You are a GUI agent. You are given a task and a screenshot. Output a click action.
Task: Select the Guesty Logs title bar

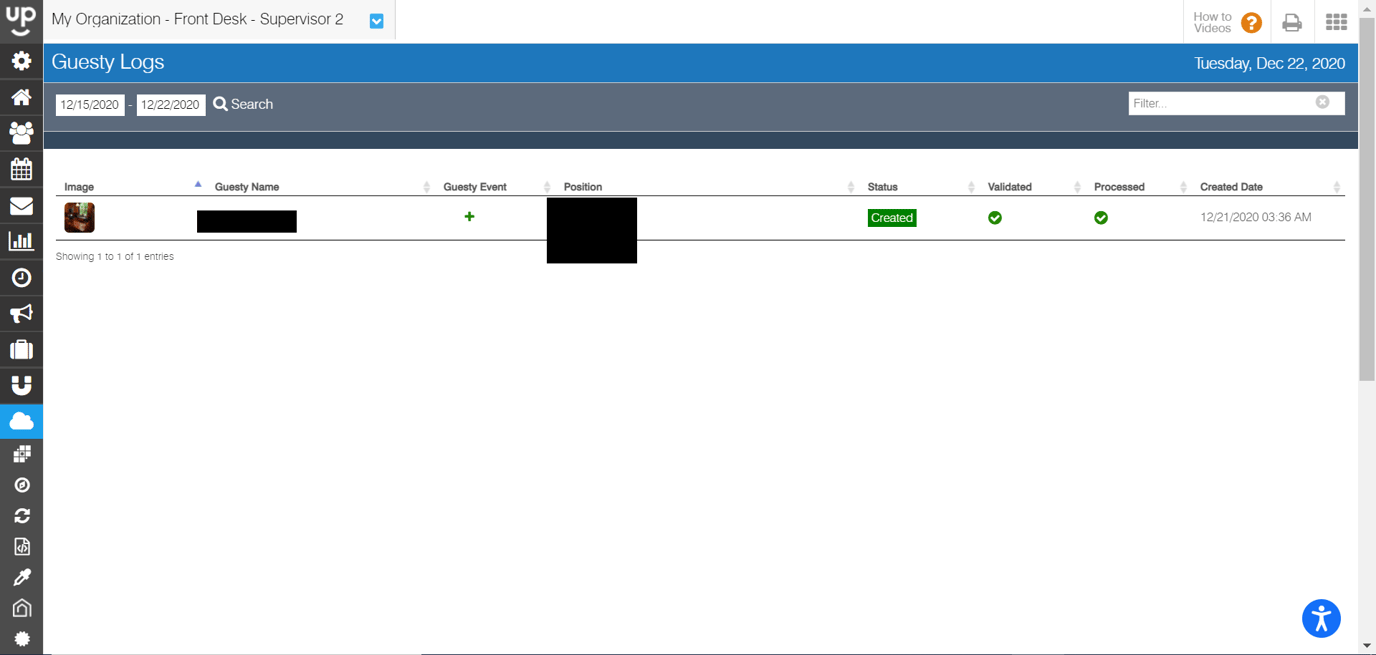point(107,62)
